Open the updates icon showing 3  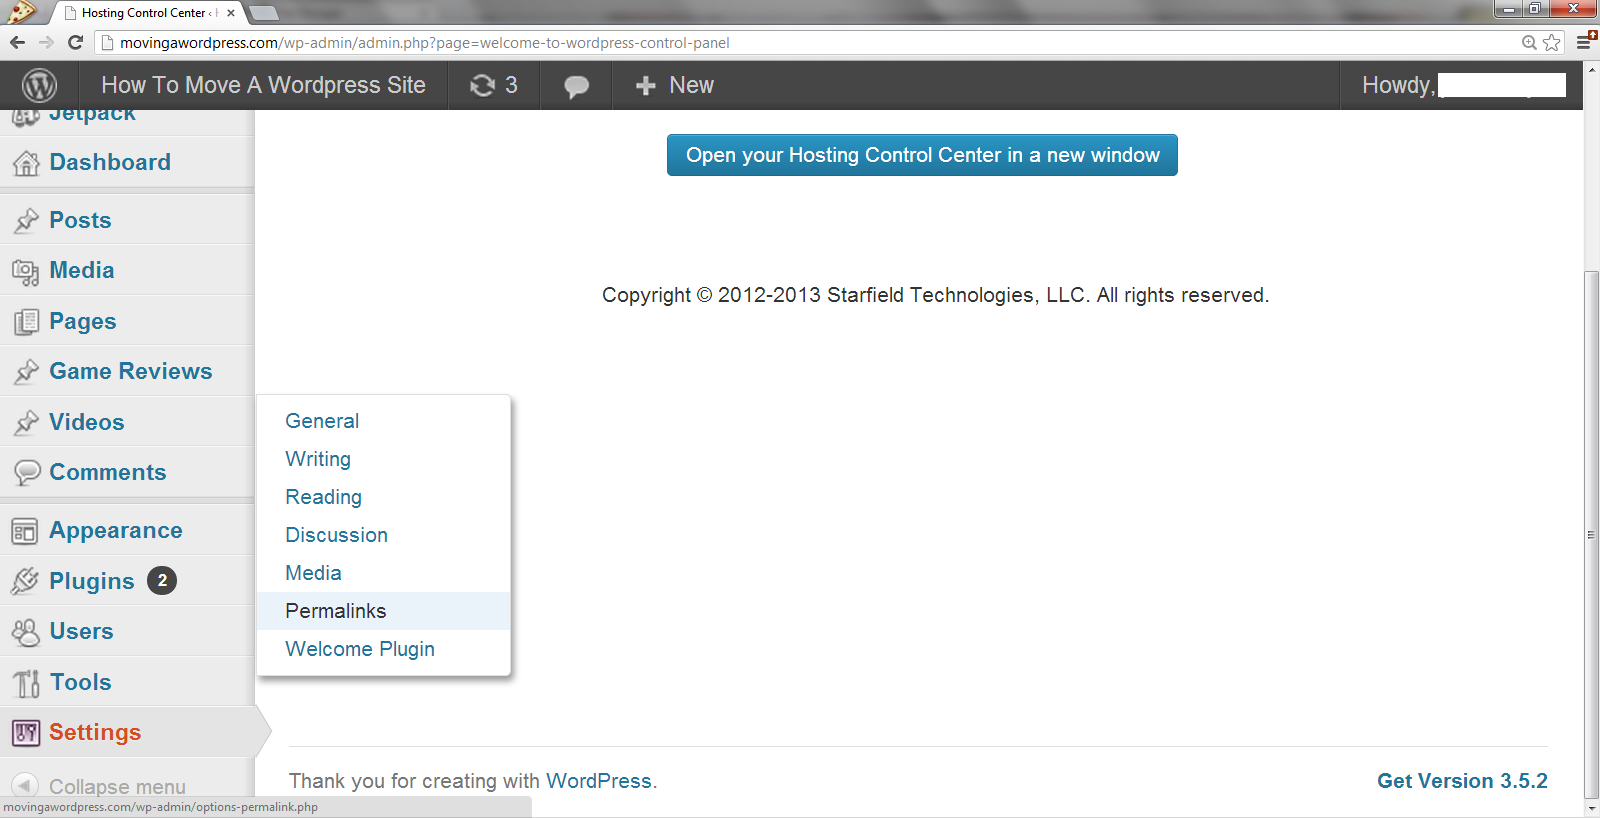494,85
